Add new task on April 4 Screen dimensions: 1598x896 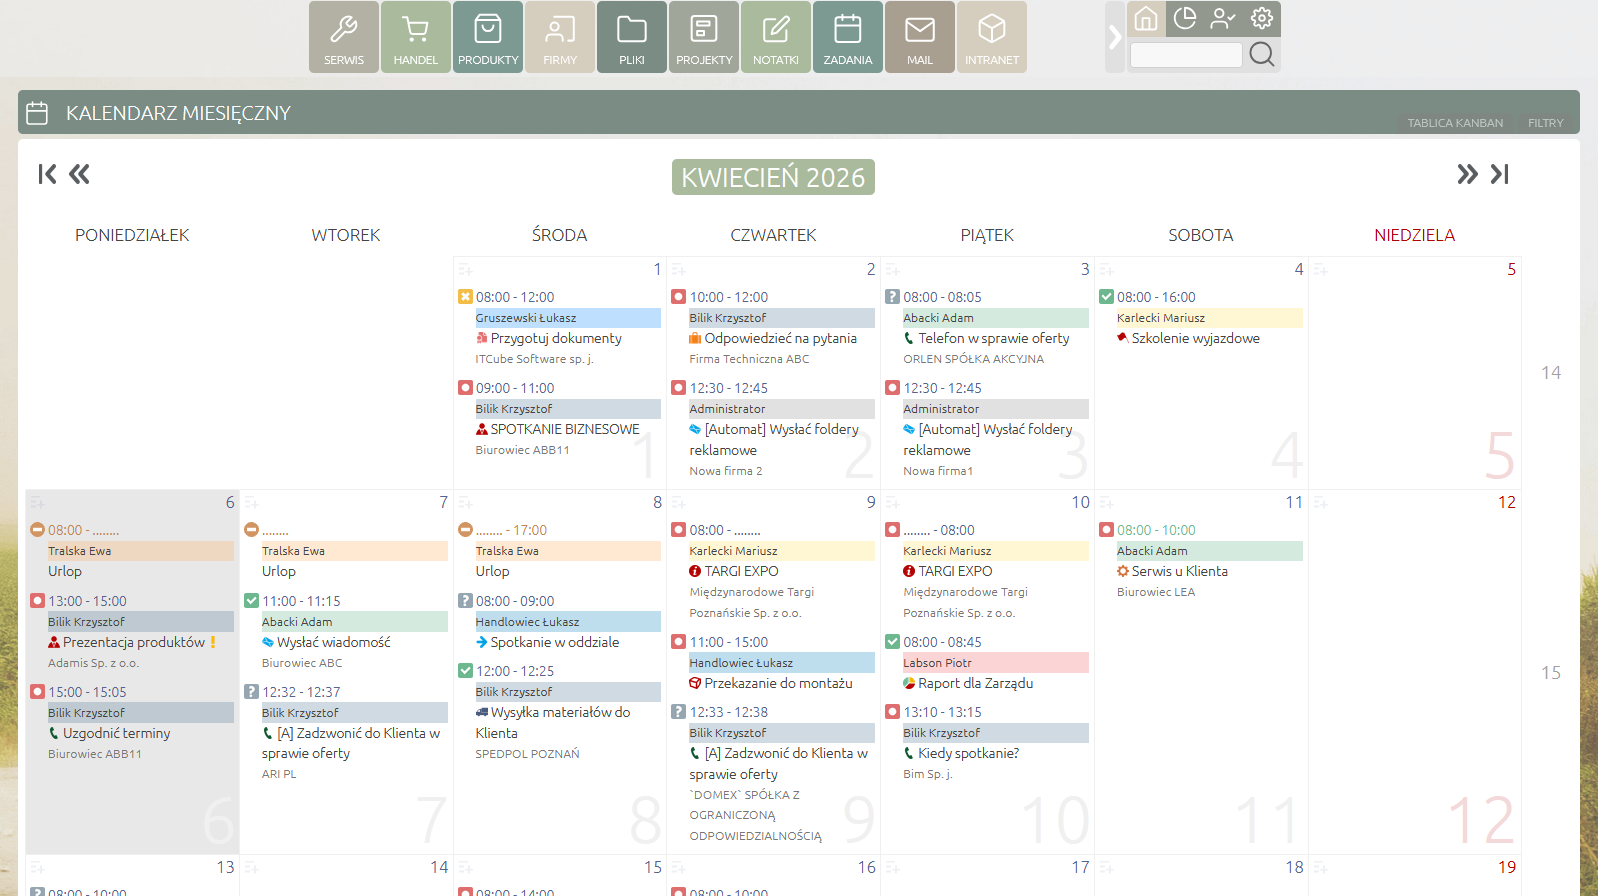tap(1107, 270)
